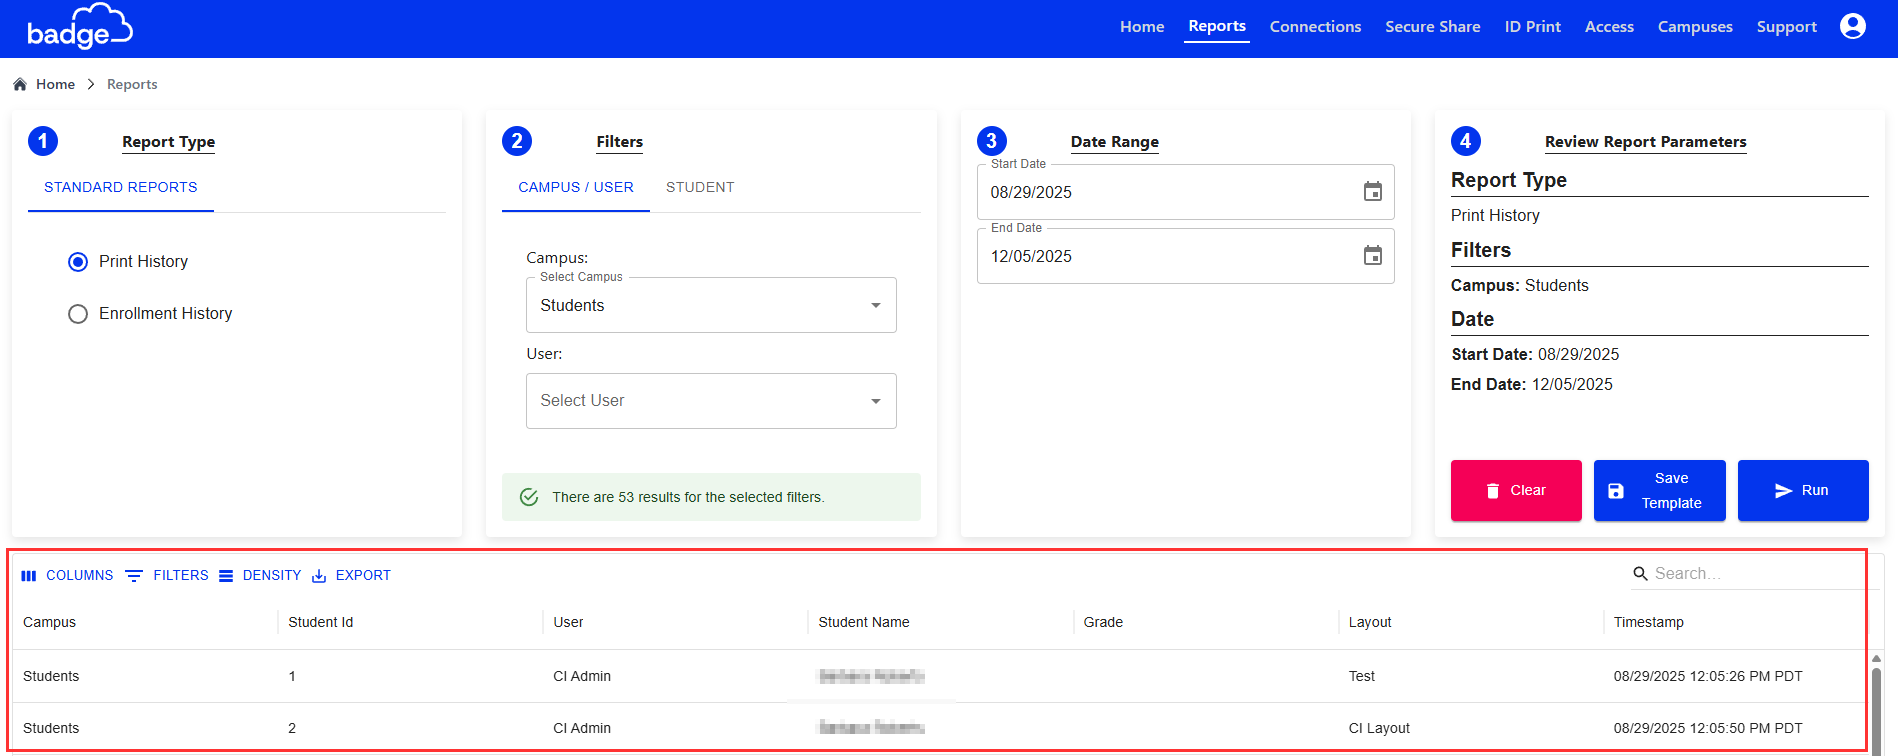Click the Start Date input field

[1185, 192]
